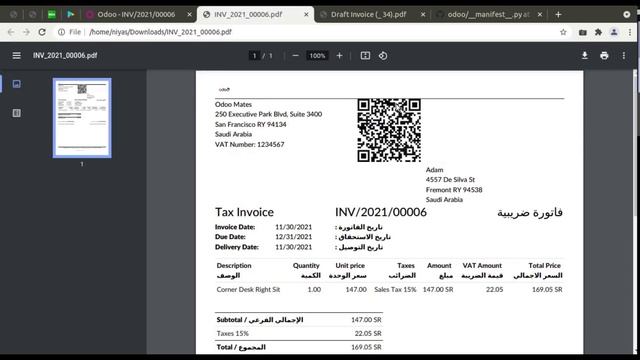Click the address bar file path
This screenshot has height=360, width=640.
(160, 32)
